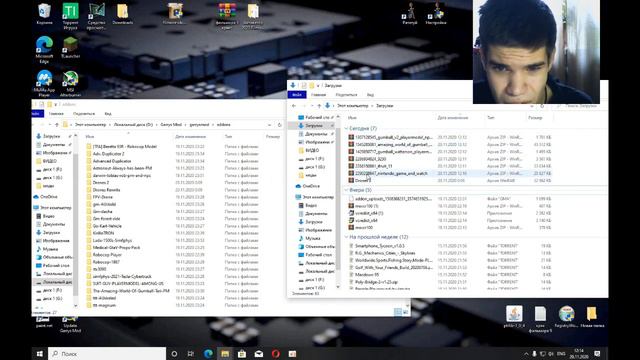The image size is (640, 360).
Task: Launch Microsoft Edge from the desktop
Action: point(44,49)
